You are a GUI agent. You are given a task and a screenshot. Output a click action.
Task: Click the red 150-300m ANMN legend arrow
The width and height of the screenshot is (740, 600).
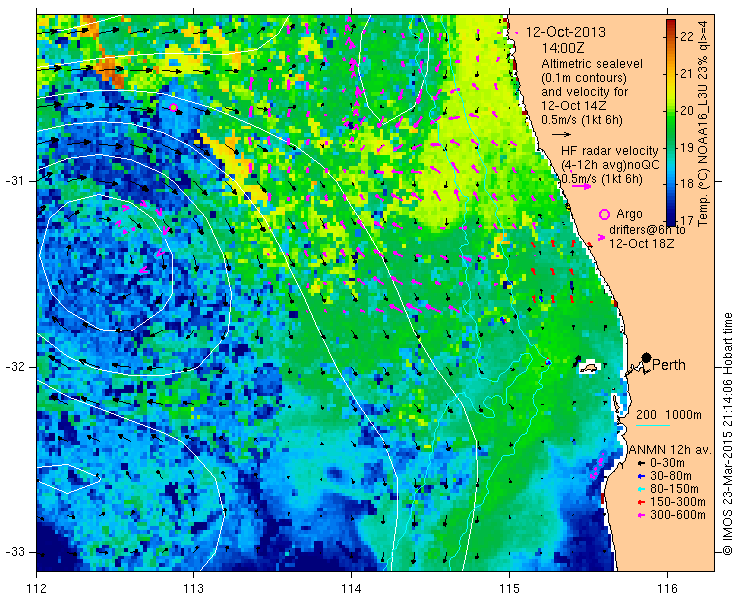641,502
